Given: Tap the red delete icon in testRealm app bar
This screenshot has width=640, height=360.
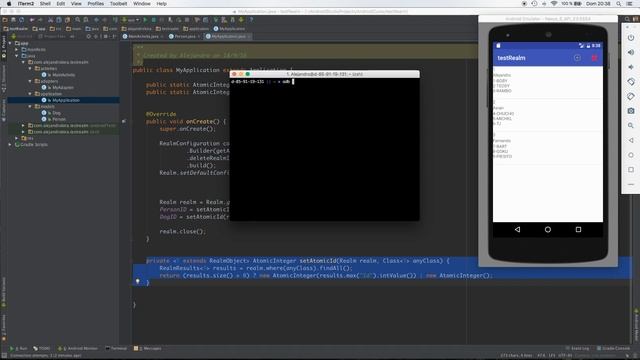Looking at the screenshot, I should click(594, 58).
